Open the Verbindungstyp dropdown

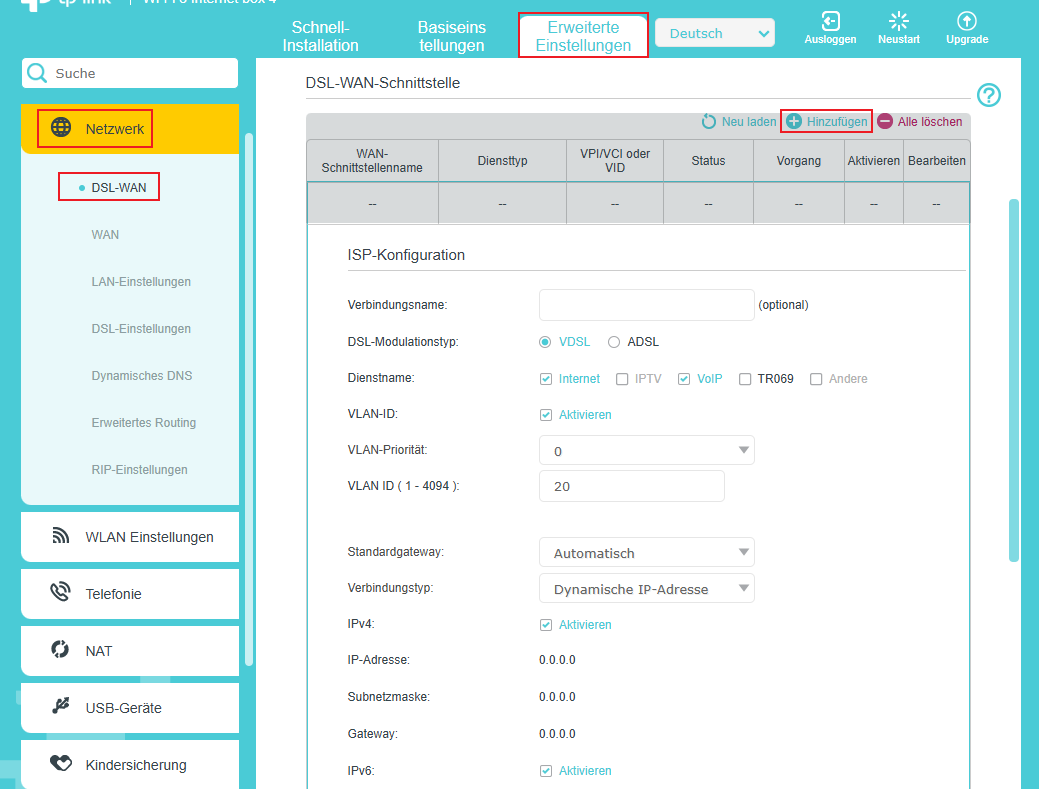646,588
